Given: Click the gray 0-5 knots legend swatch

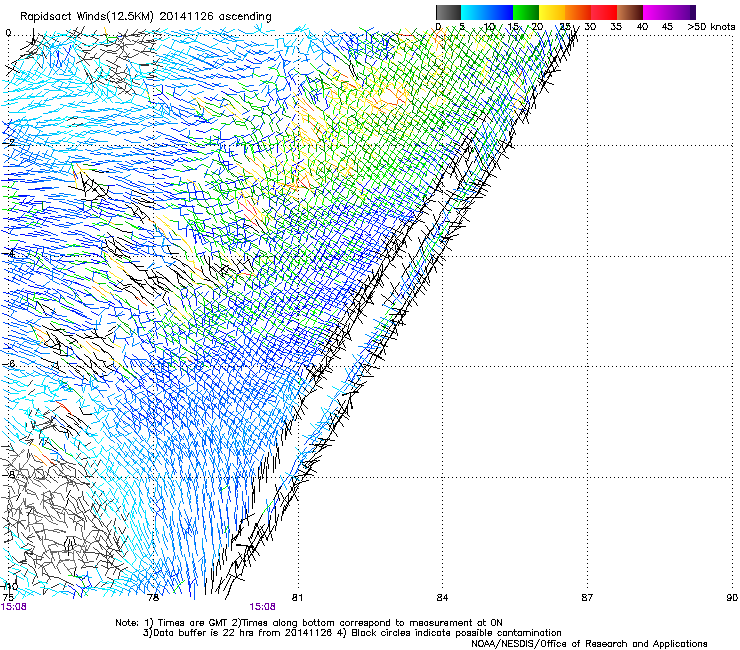Looking at the screenshot, I should coord(448,12).
